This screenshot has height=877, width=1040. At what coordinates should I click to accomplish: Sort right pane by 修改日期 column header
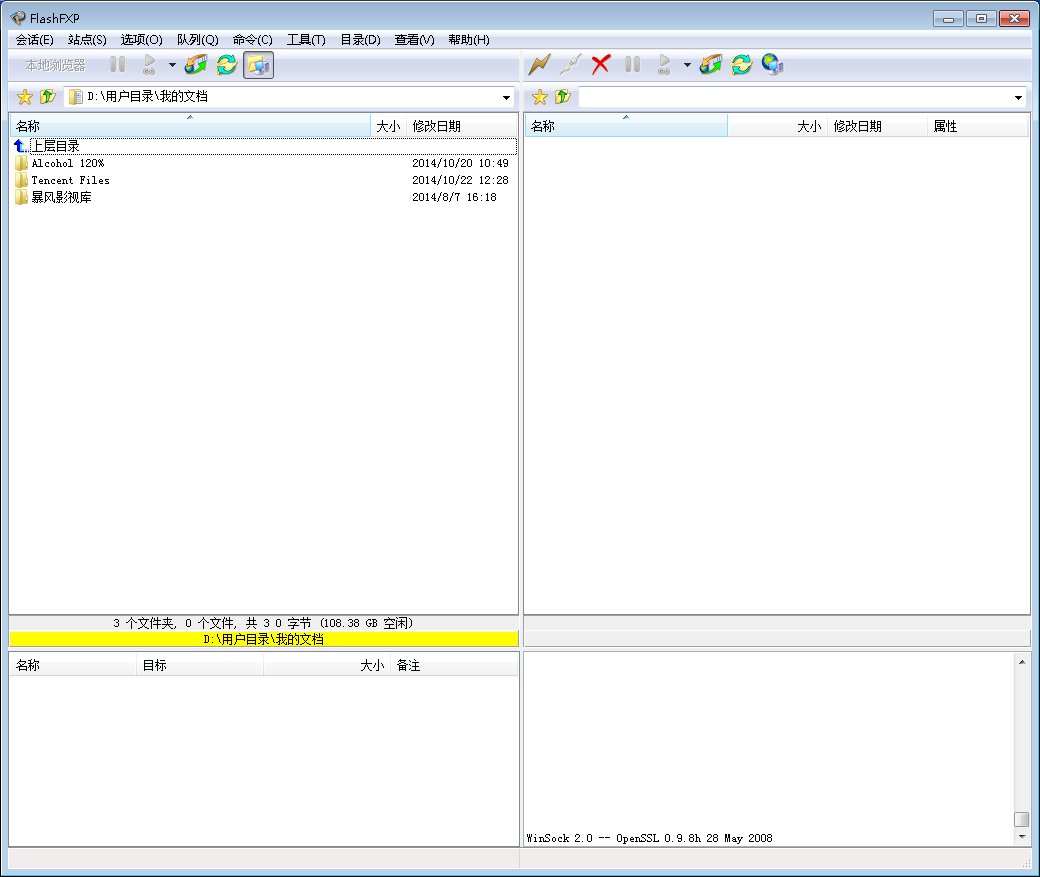[877, 126]
